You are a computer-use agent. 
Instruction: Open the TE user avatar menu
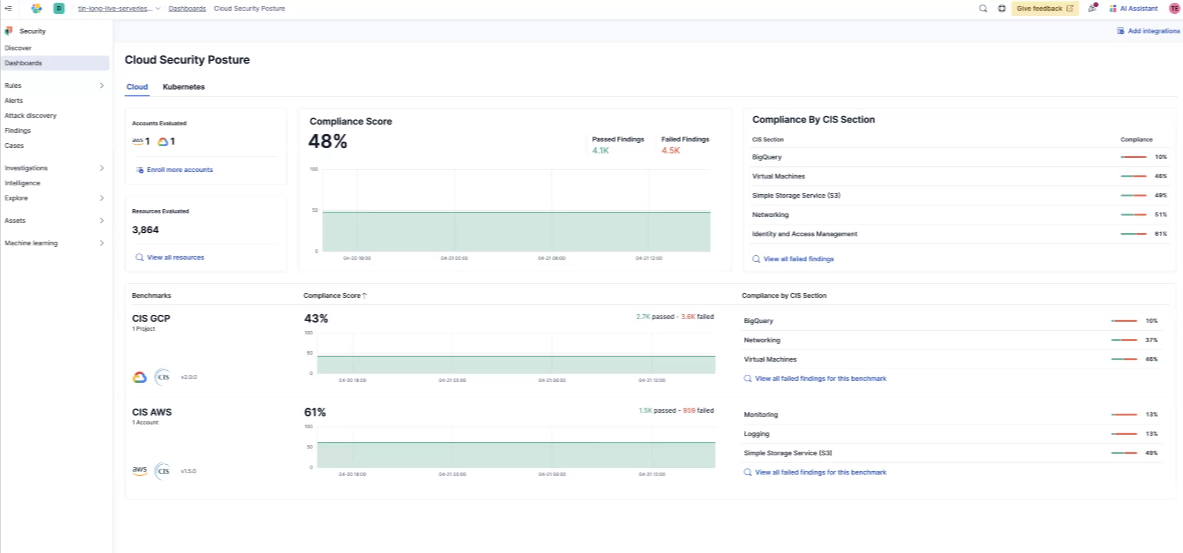tap(1174, 8)
